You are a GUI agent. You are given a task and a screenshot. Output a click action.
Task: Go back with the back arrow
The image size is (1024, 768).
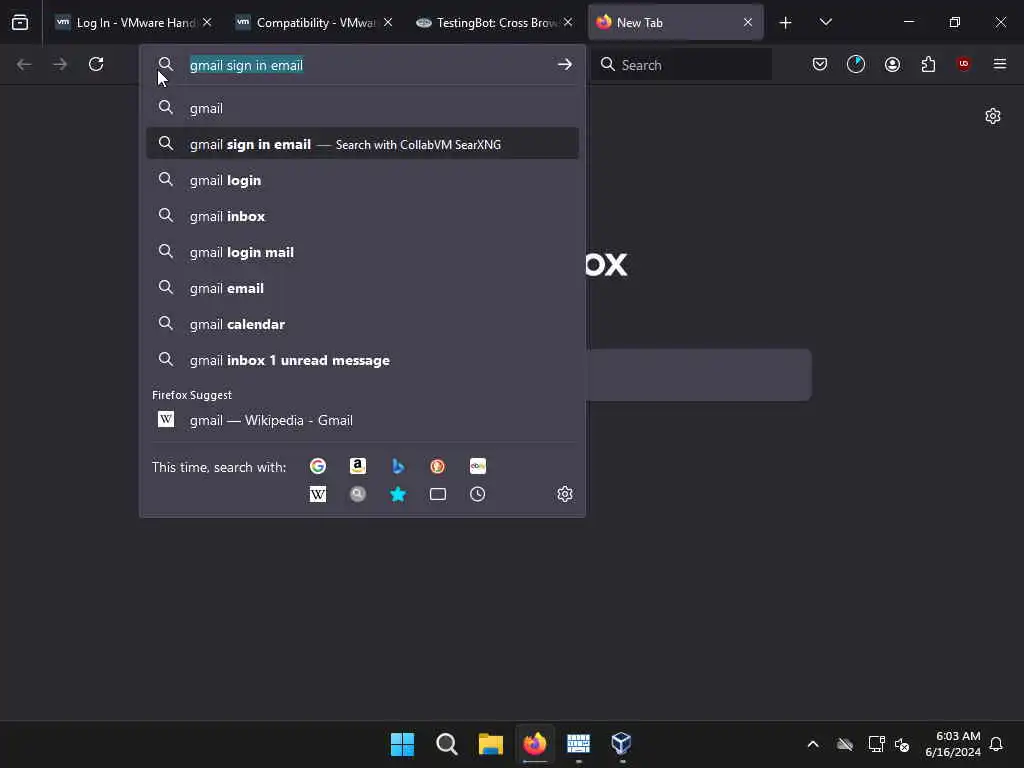pos(24,64)
